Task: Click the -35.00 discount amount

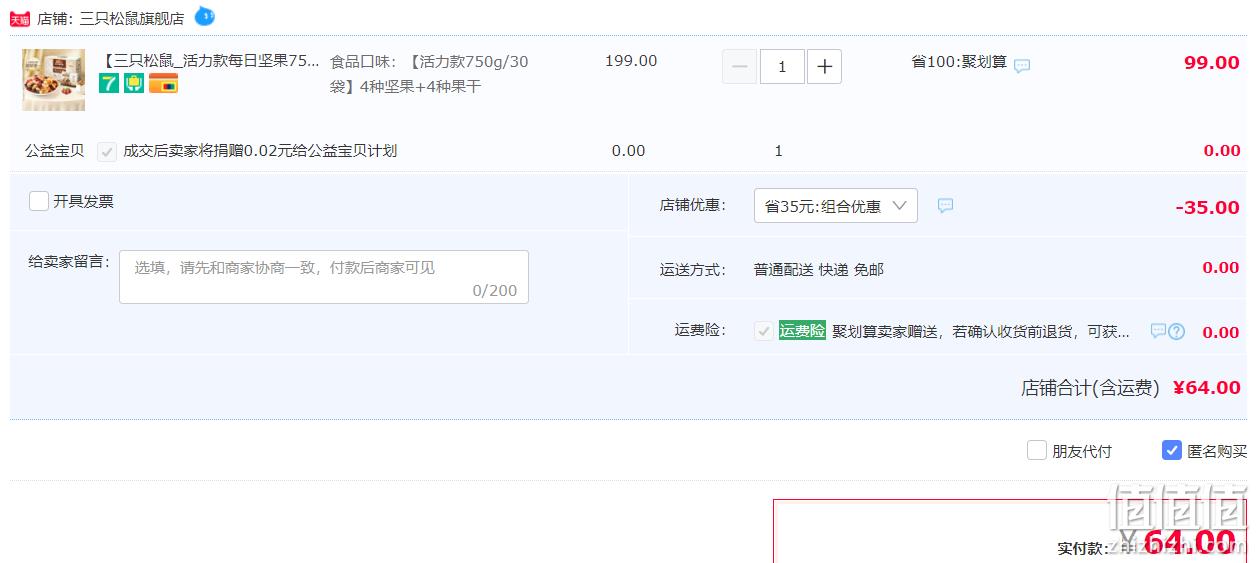Action: point(1208,207)
